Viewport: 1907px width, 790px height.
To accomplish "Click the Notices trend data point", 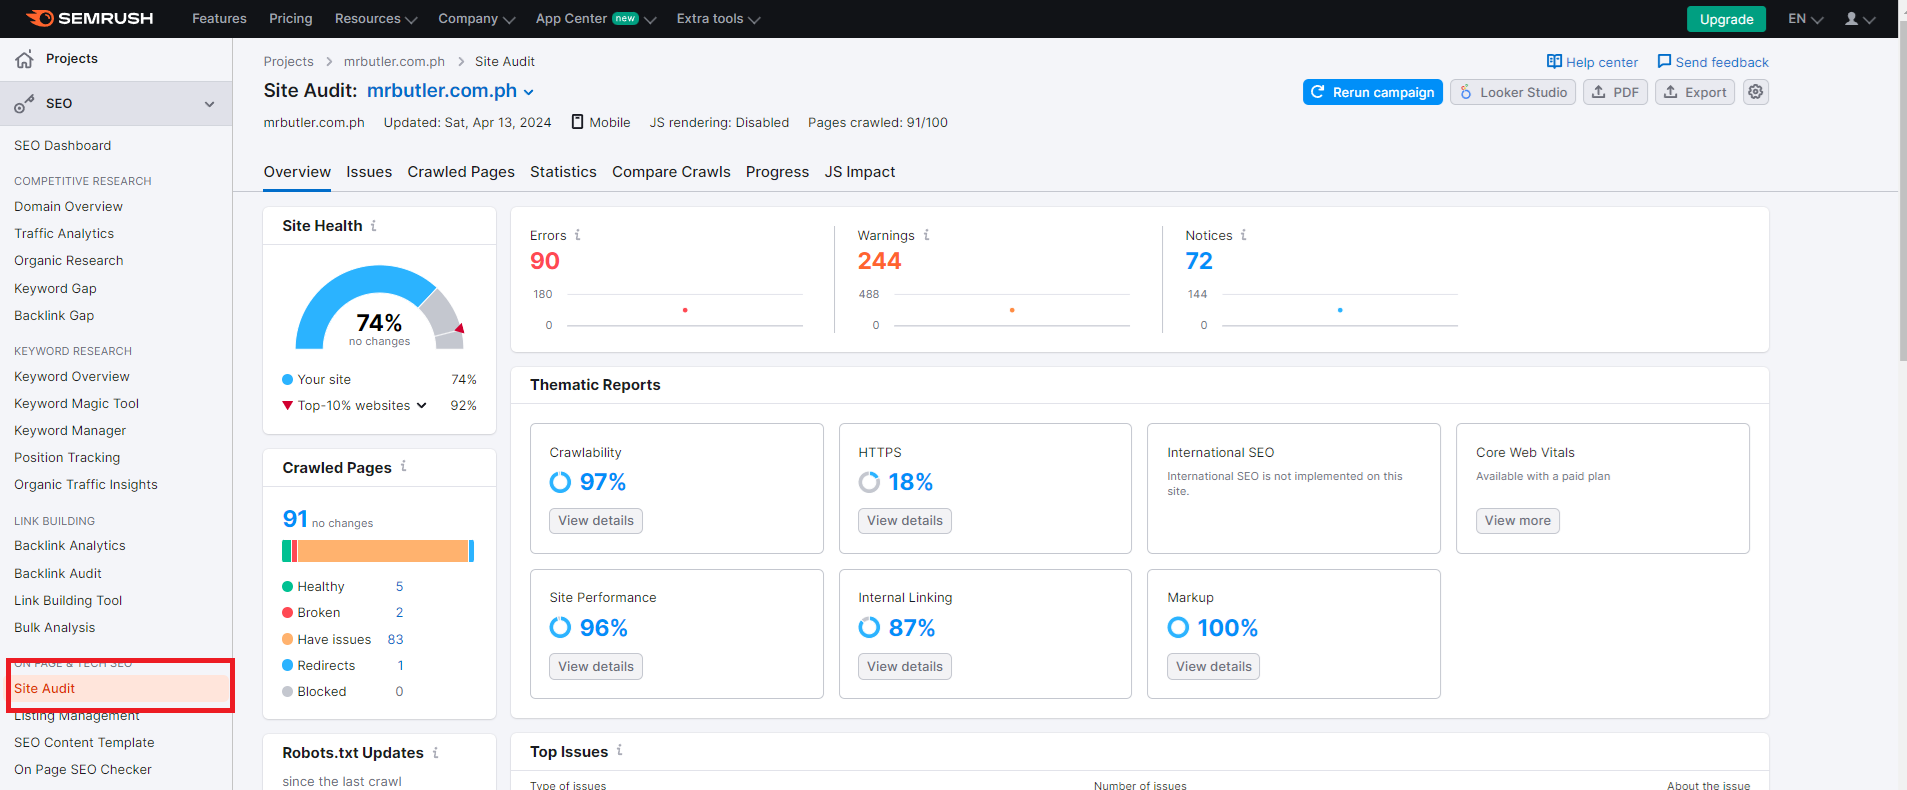I will tap(1340, 310).
